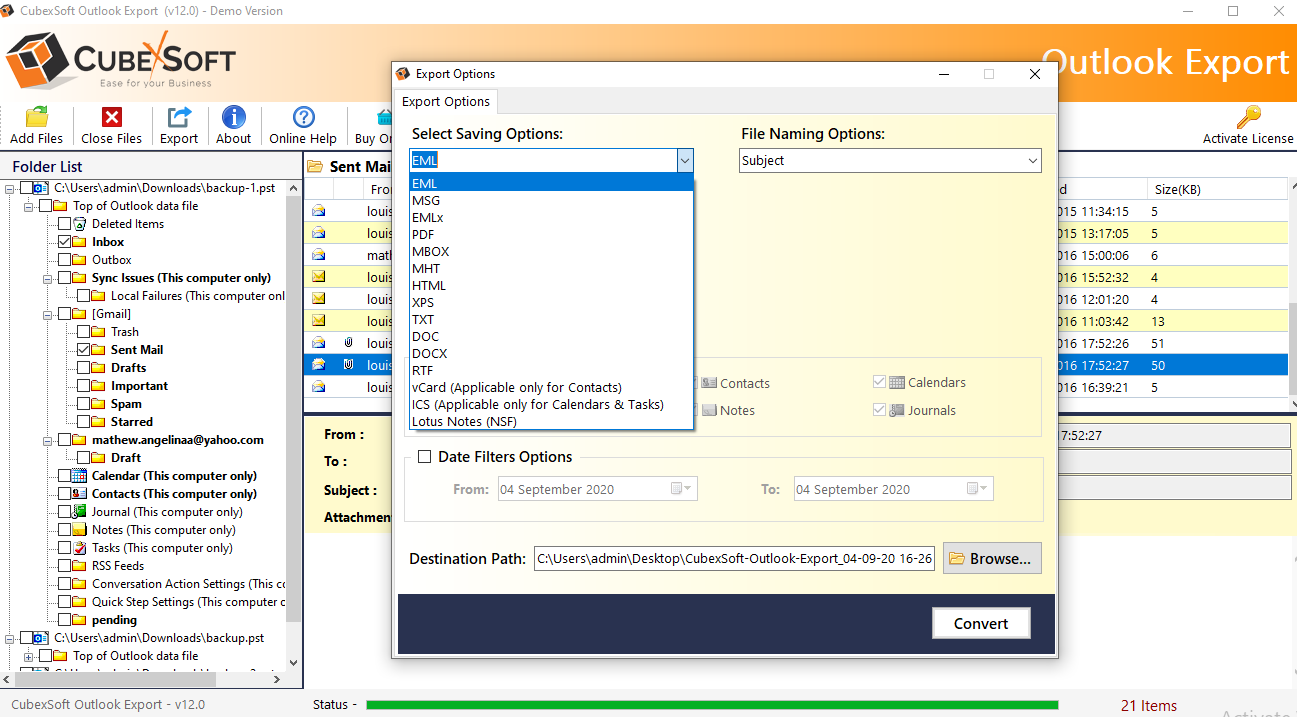Click the Activate License key icon
This screenshot has height=717, width=1297.
1247,118
